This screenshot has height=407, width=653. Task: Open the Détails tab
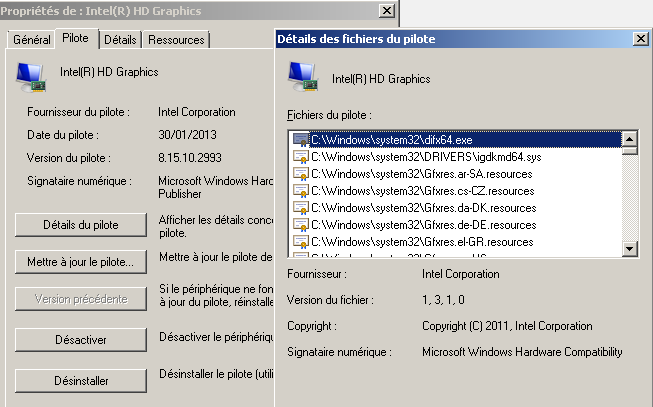(x=120, y=40)
